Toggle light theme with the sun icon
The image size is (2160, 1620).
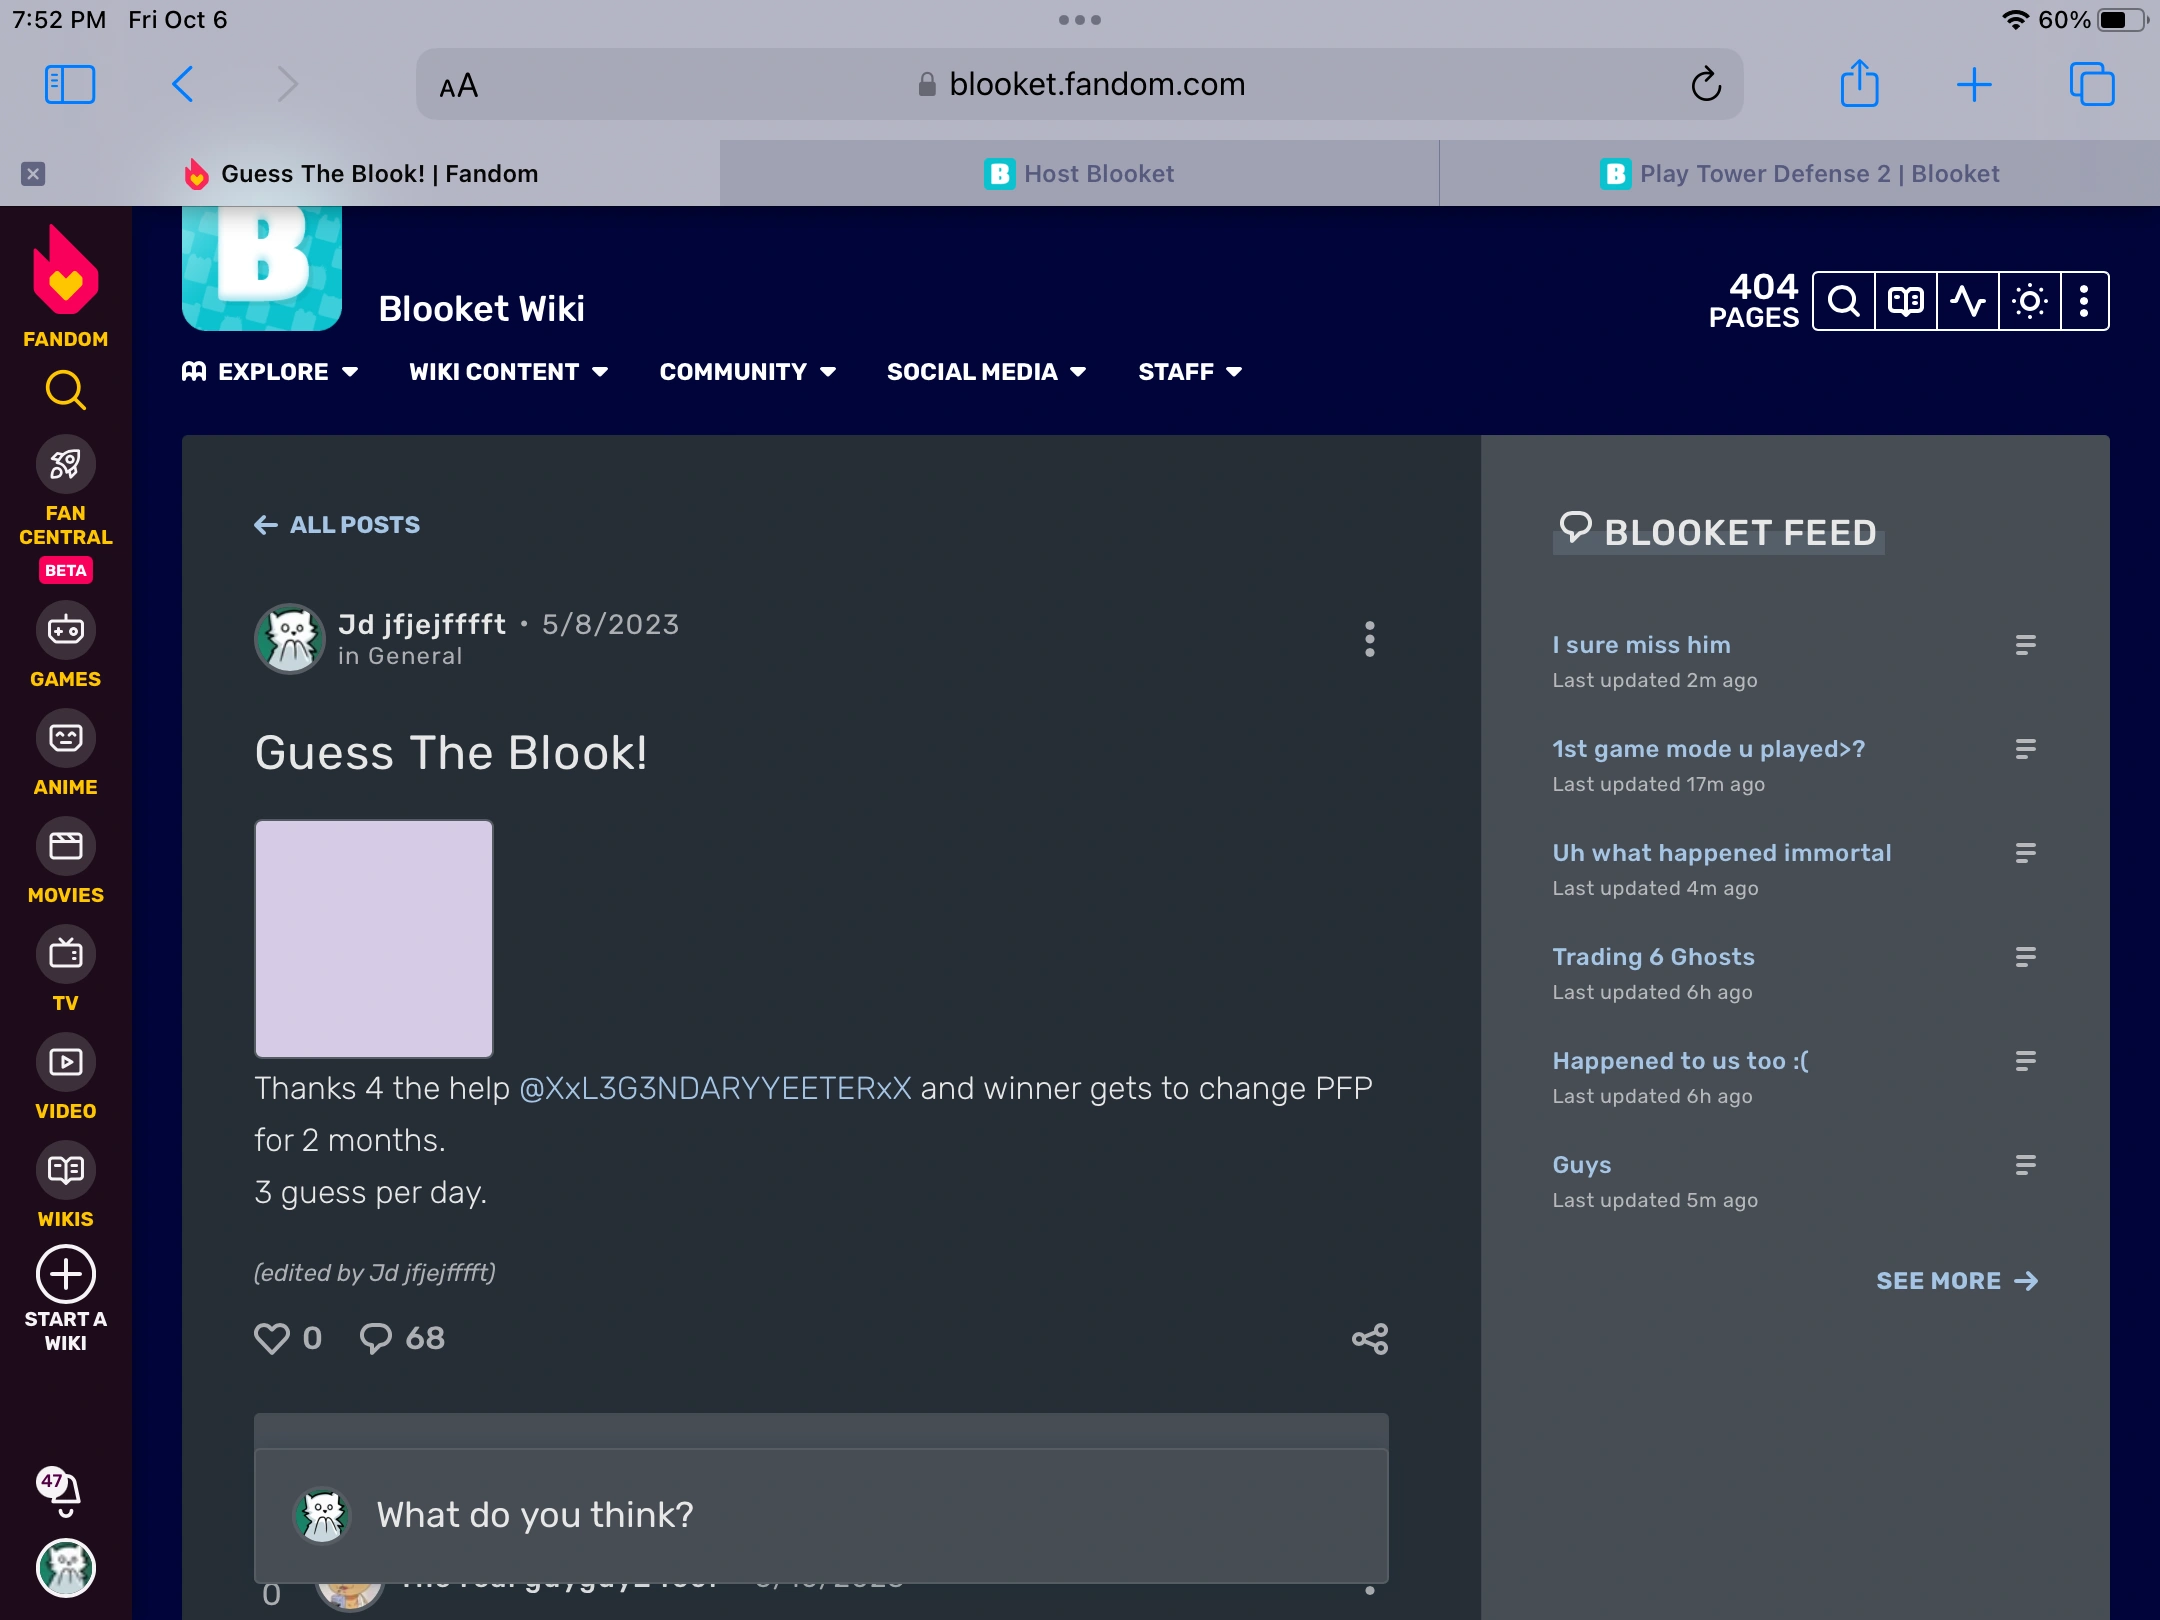click(2030, 301)
